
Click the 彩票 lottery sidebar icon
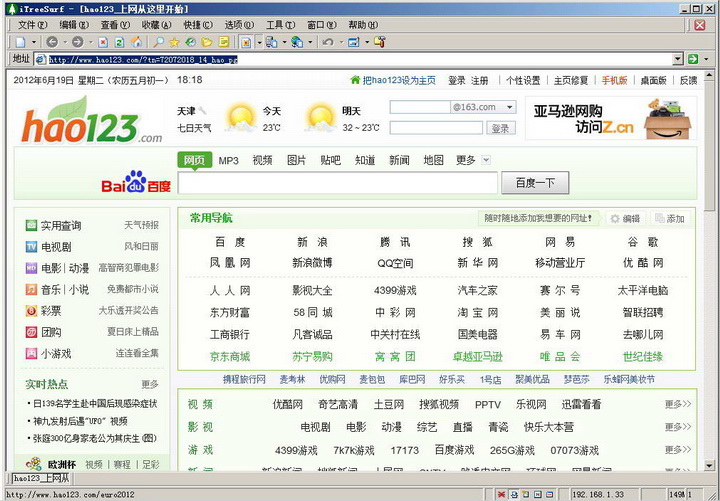point(31,311)
